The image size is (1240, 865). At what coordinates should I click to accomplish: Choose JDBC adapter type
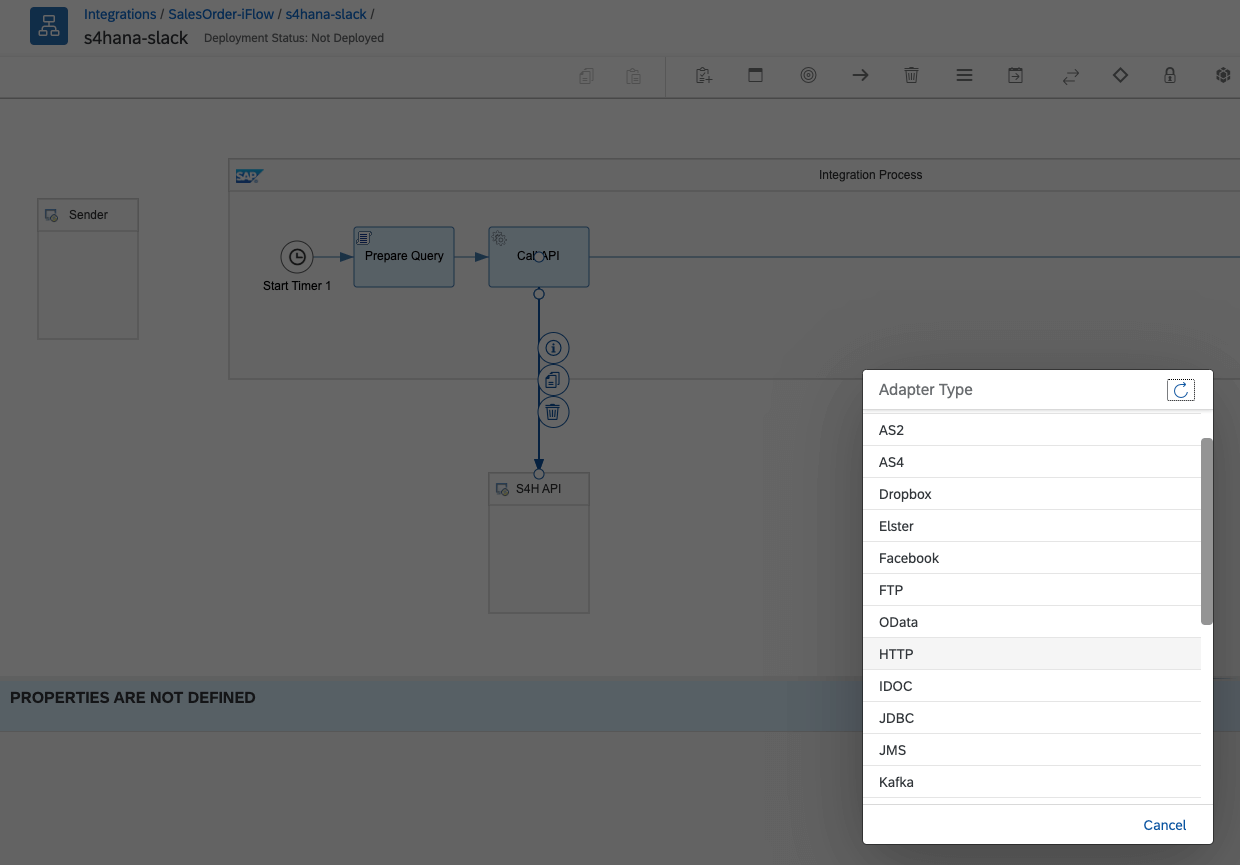pyautogui.click(x=1032, y=718)
